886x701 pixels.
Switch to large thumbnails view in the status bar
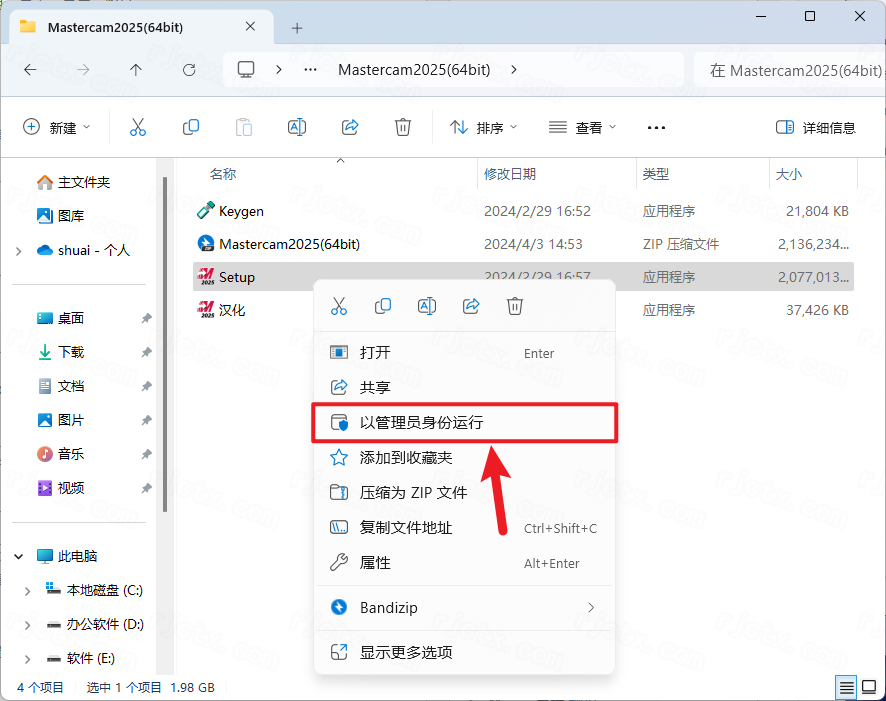point(869,687)
